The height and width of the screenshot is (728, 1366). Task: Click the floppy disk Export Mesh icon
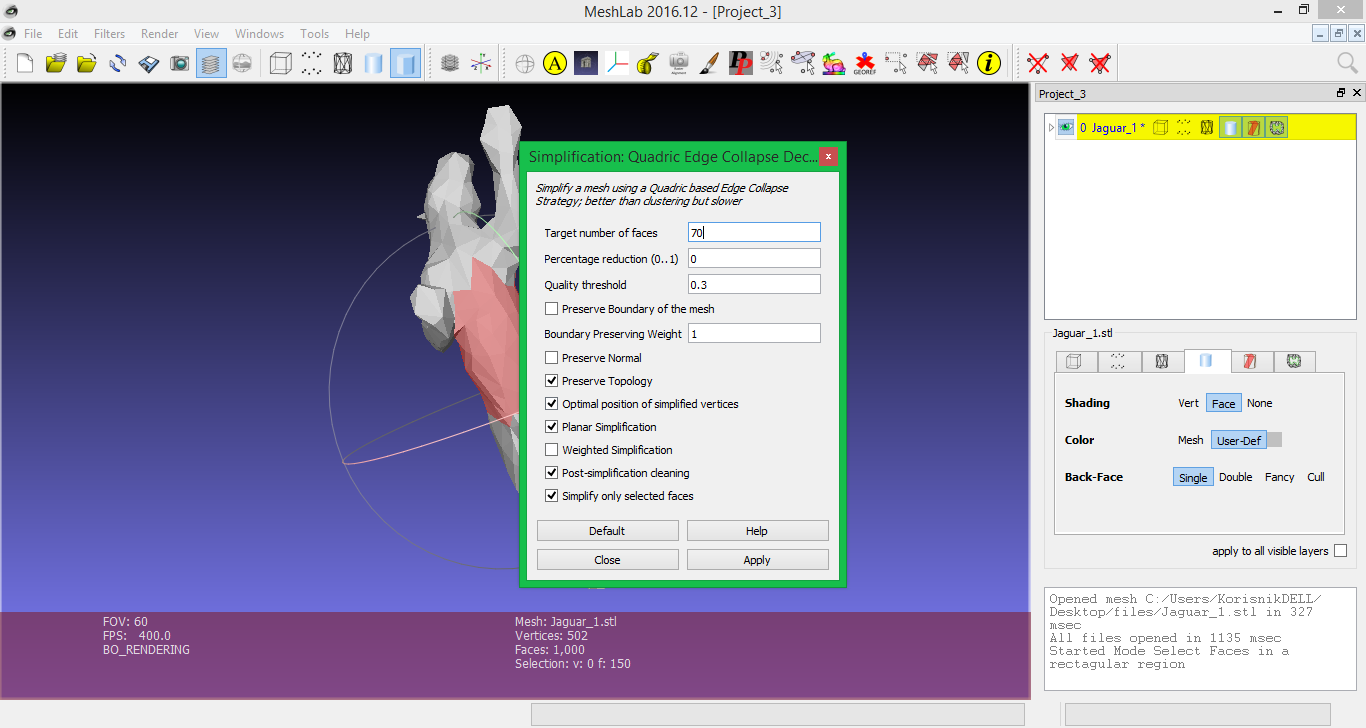149,64
